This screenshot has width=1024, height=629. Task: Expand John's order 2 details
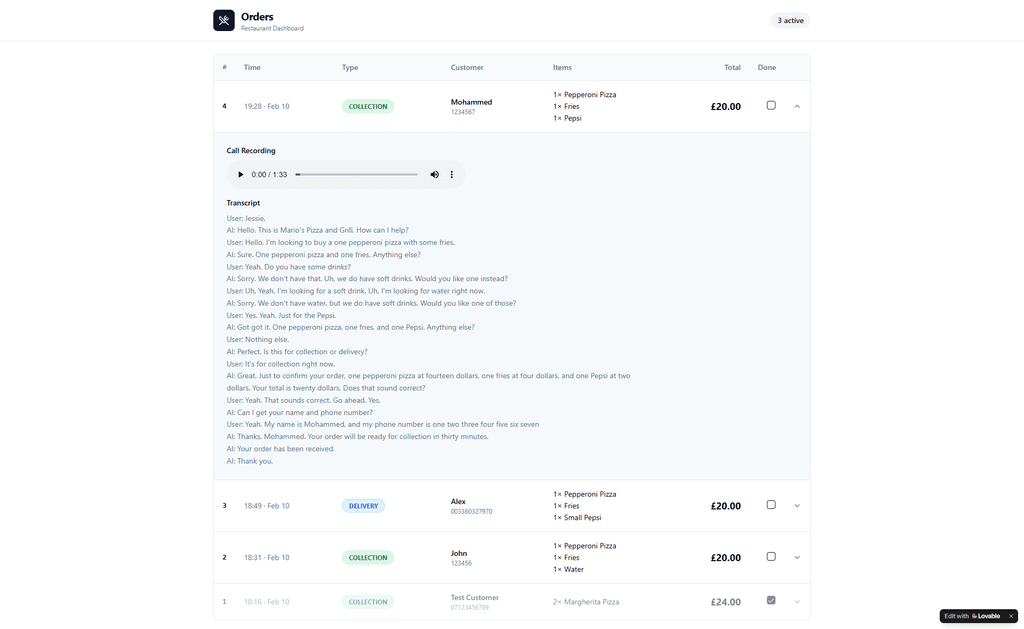point(797,557)
